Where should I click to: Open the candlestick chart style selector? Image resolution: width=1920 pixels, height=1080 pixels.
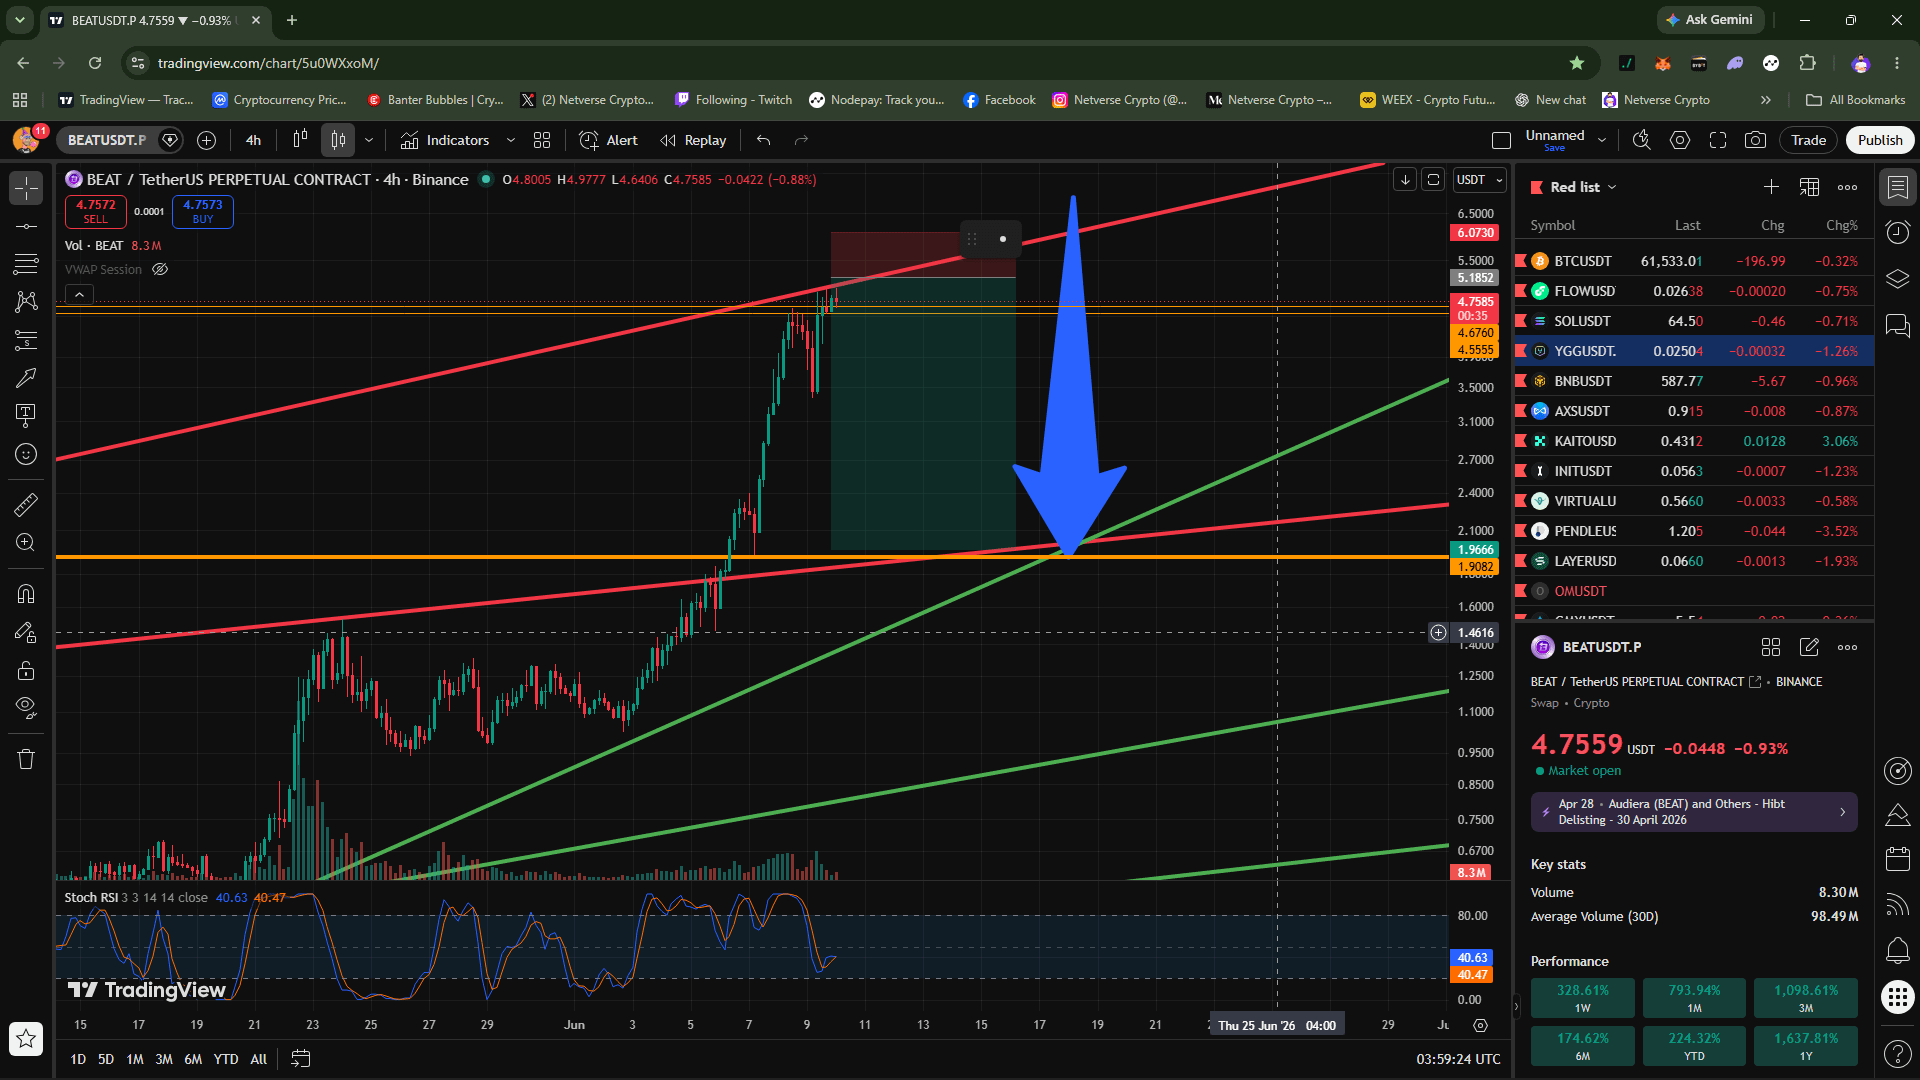pyautogui.click(x=338, y=140)
